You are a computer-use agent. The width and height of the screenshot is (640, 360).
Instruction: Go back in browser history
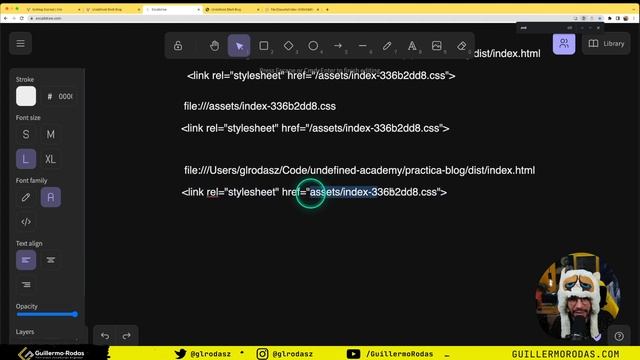coord(6,18)
